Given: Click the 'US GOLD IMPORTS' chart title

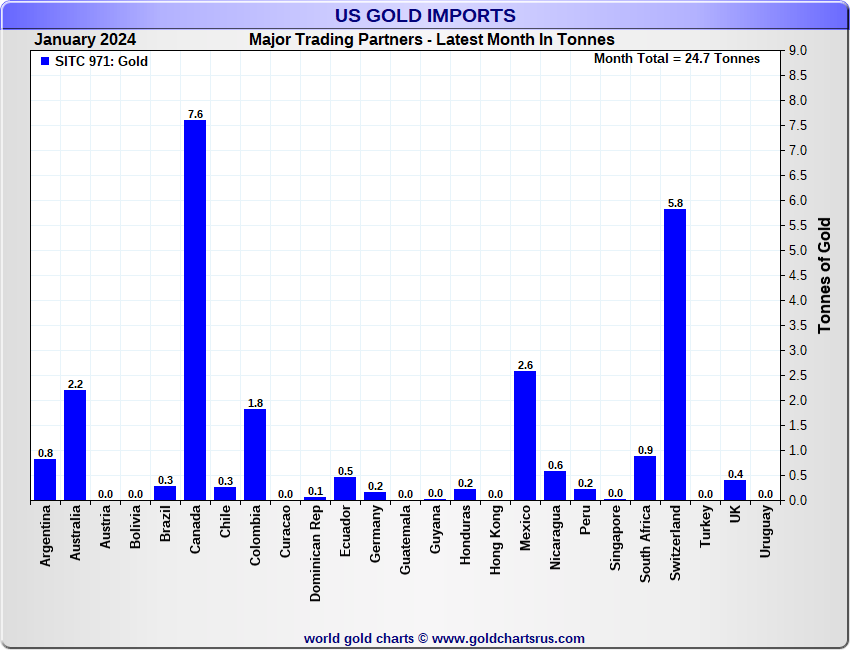Looking at the screenshot, I should coord(425,16).
